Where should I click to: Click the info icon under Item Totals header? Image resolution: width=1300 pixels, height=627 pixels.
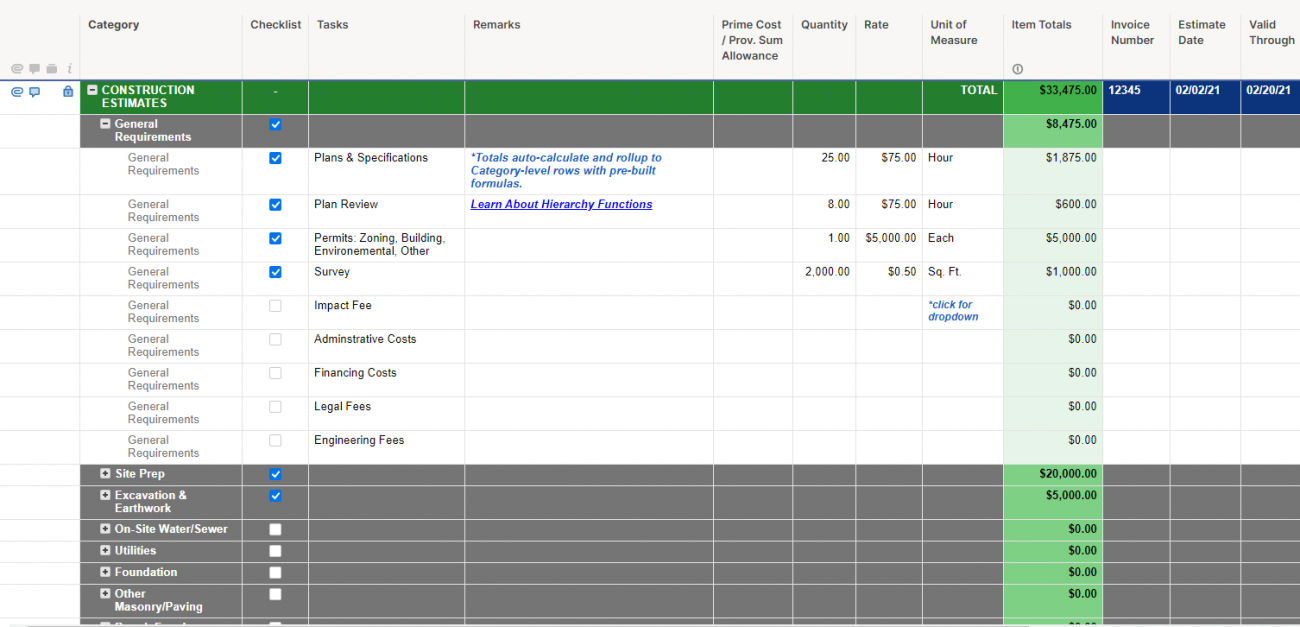(1017, 68)
